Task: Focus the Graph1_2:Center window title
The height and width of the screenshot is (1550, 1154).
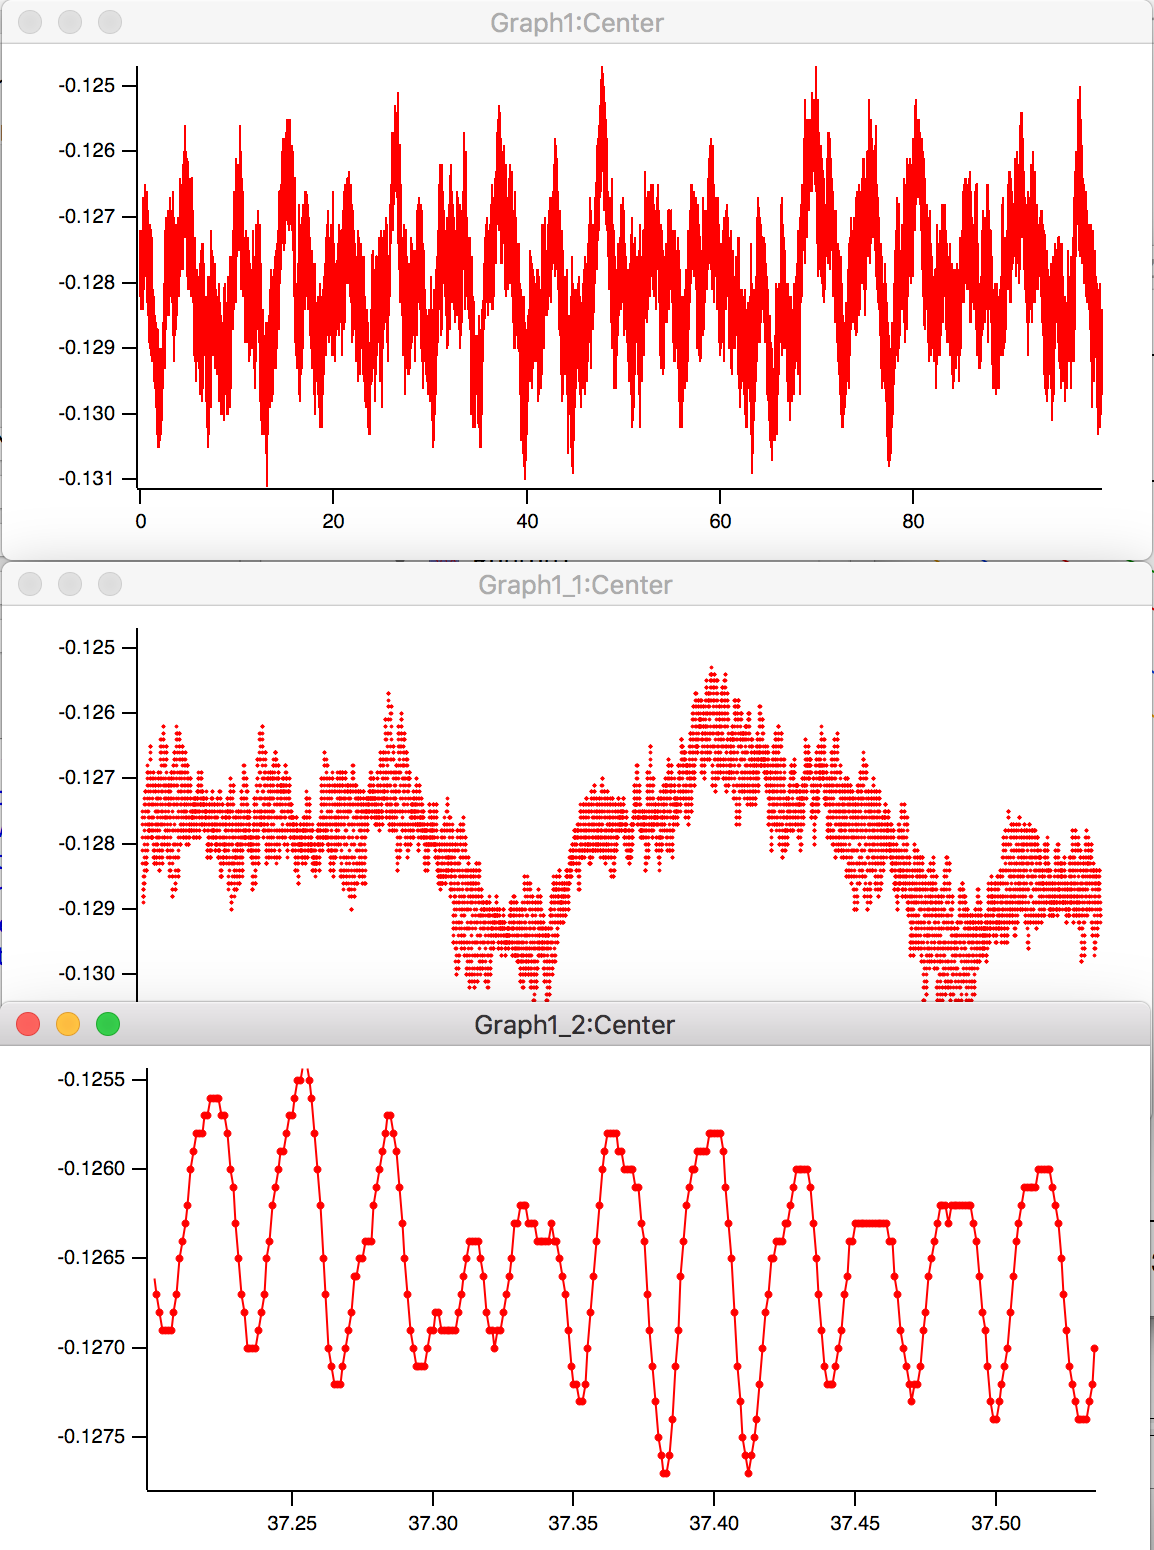Action: [575, 1024]
